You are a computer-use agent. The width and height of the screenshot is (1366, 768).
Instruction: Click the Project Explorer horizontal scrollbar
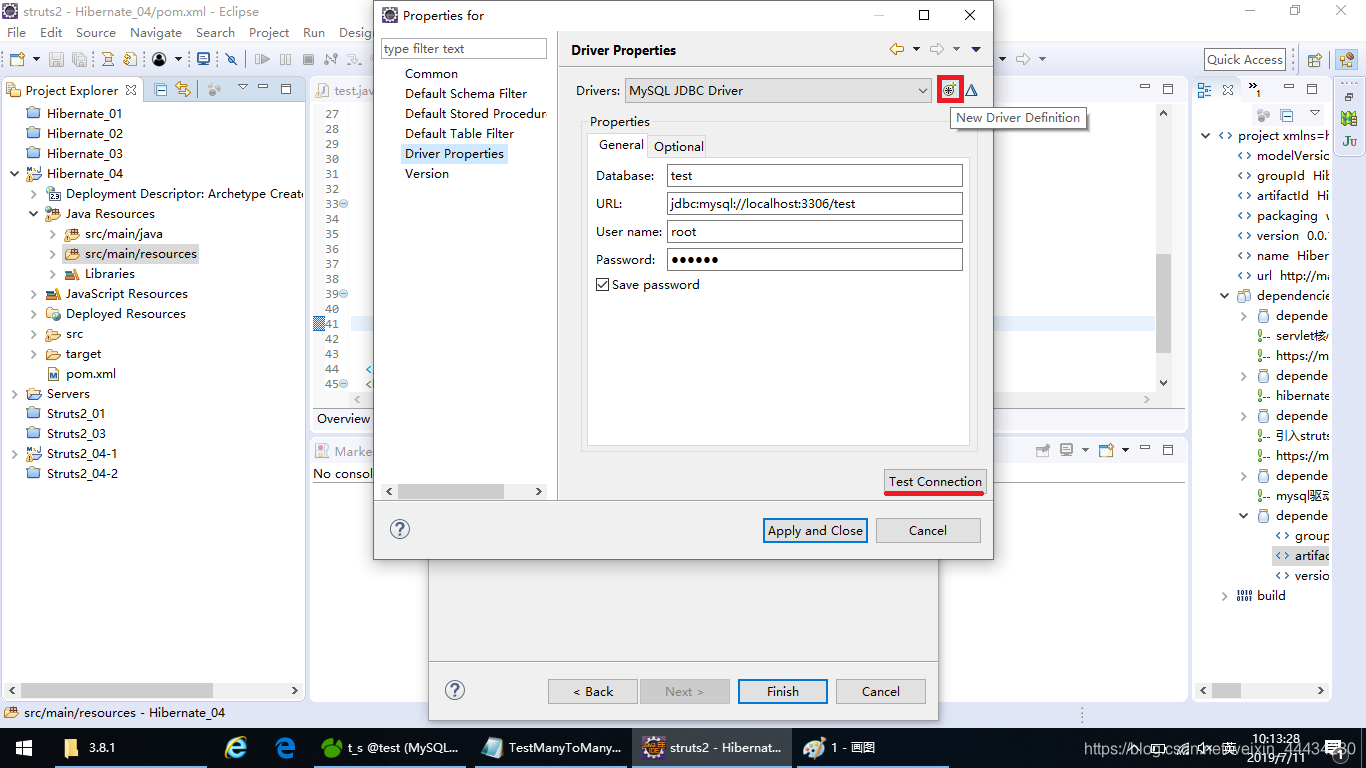point(116,690)
